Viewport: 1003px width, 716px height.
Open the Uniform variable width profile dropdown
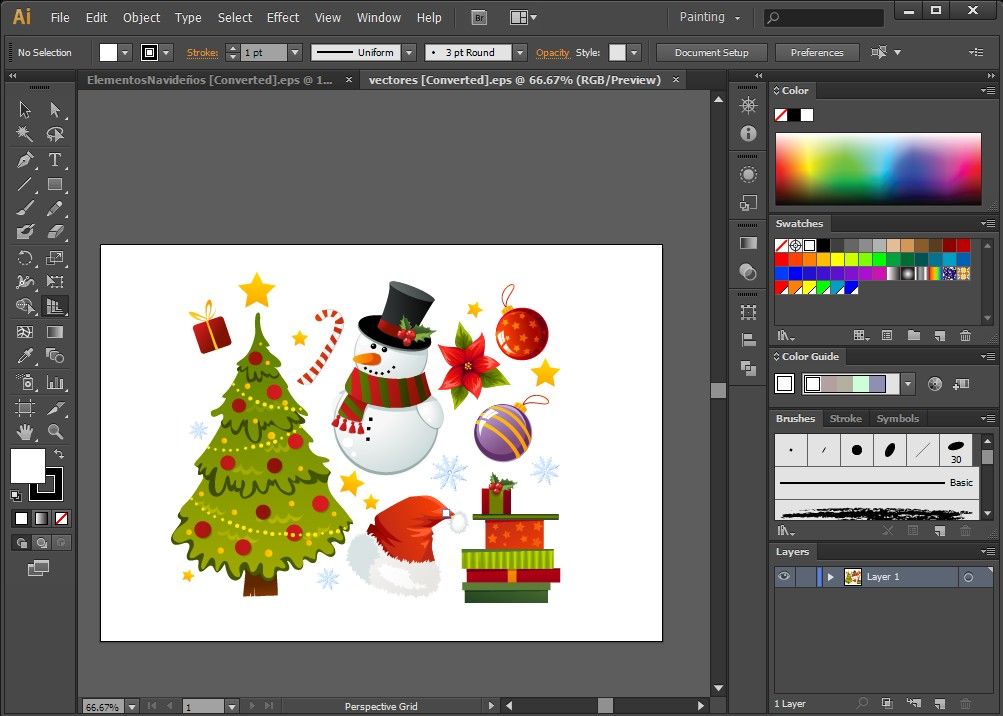pyautogui.click(x=409, y=52)
